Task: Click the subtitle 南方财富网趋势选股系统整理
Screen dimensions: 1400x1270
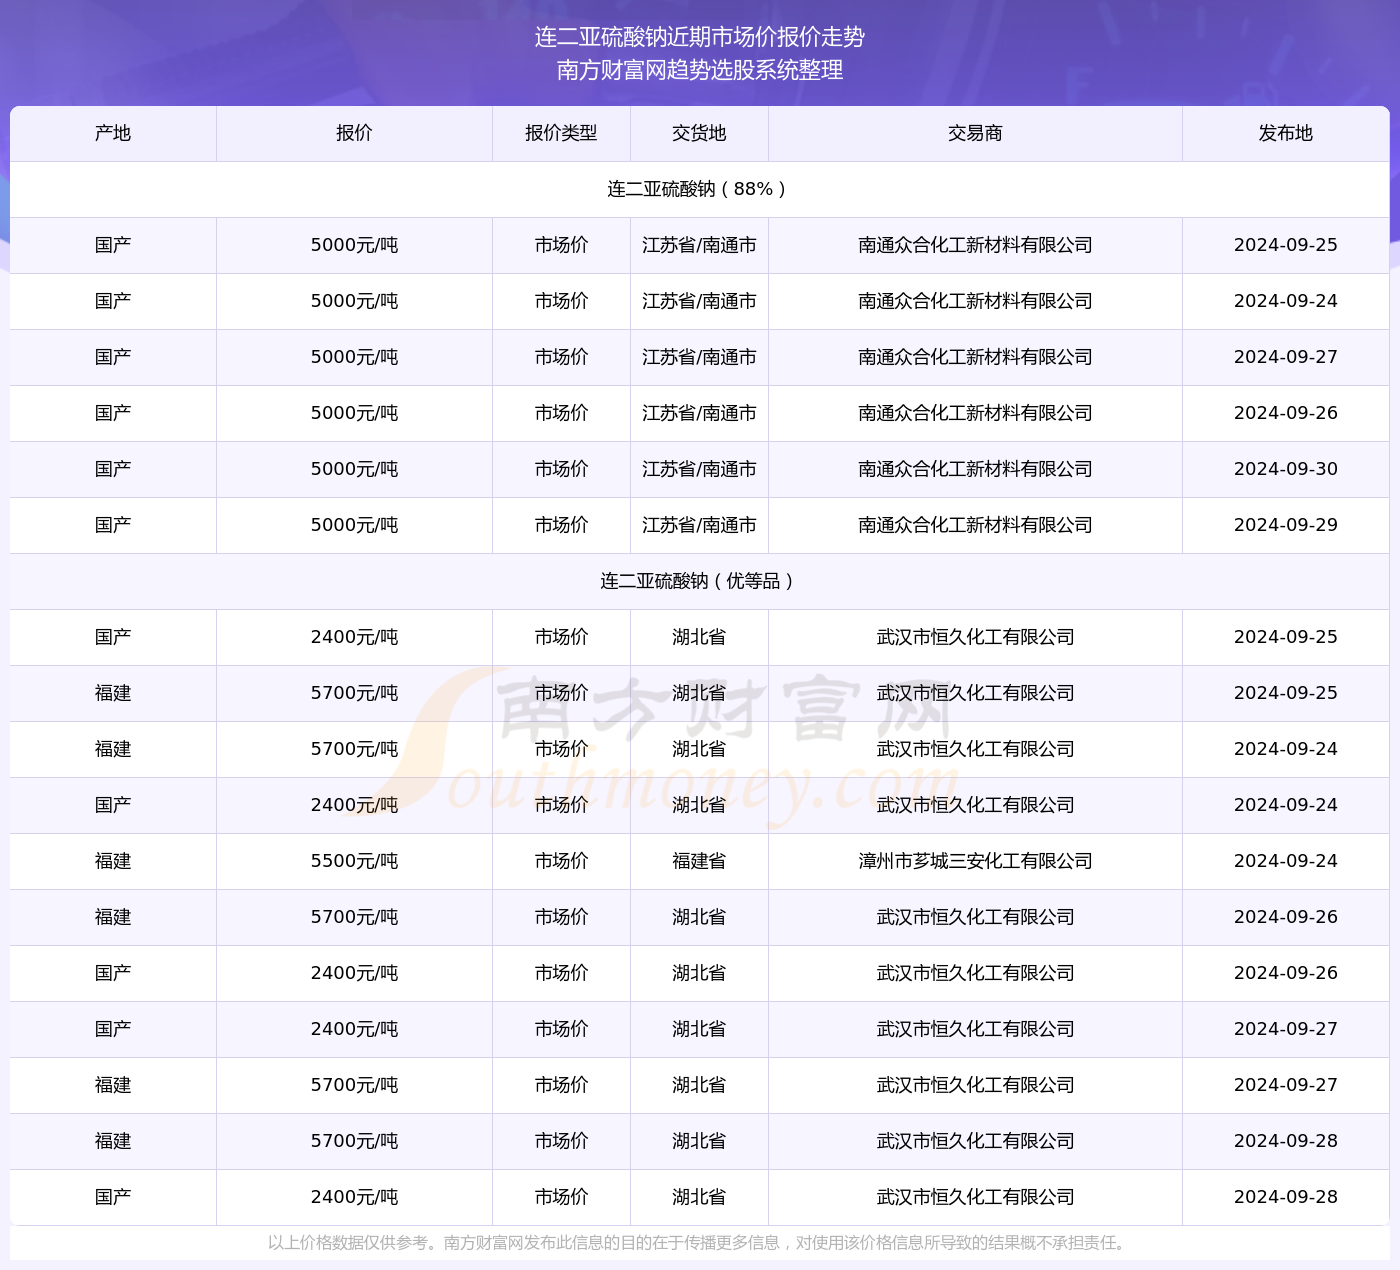Action: tap(699, 70)
